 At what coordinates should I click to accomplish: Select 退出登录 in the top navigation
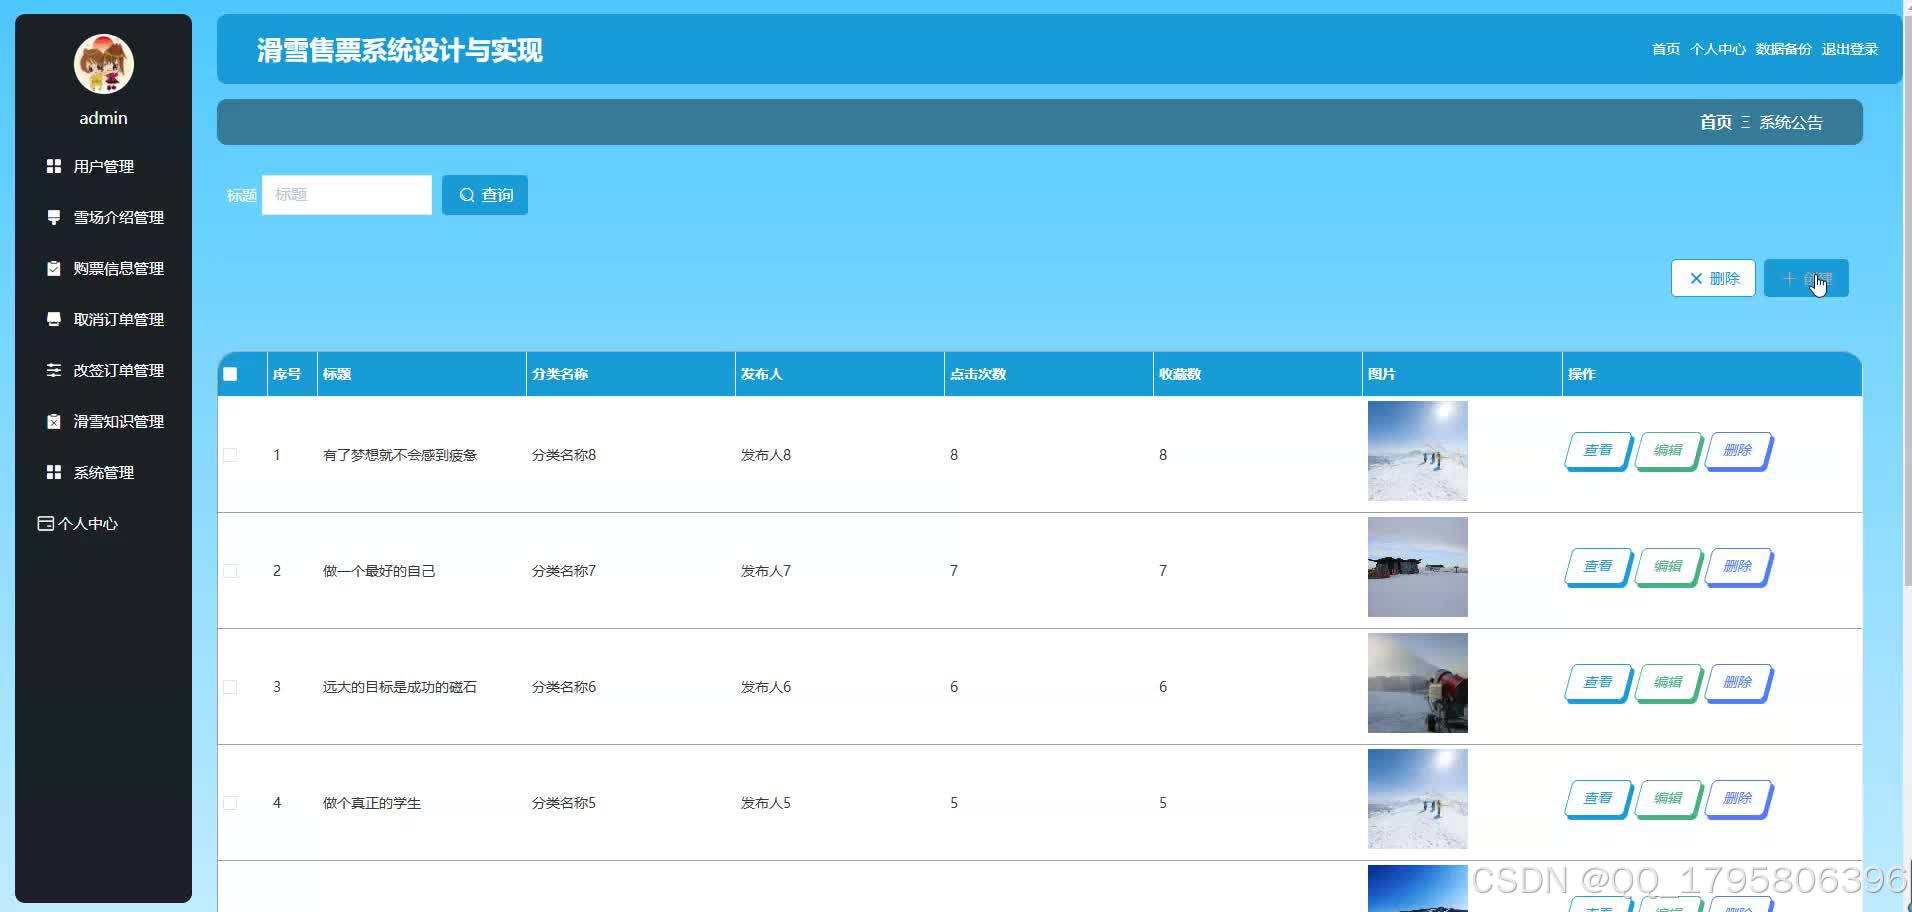[1849, 49]
